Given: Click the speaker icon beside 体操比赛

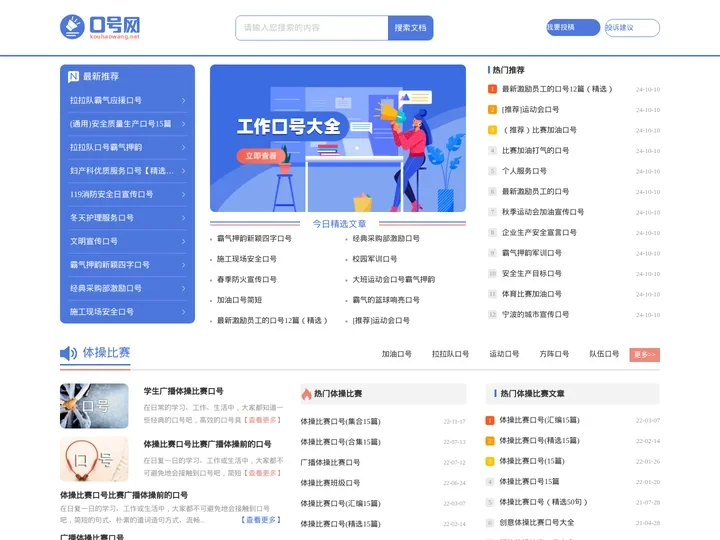Looking at the screenshot, I should [x=68, y=353].
